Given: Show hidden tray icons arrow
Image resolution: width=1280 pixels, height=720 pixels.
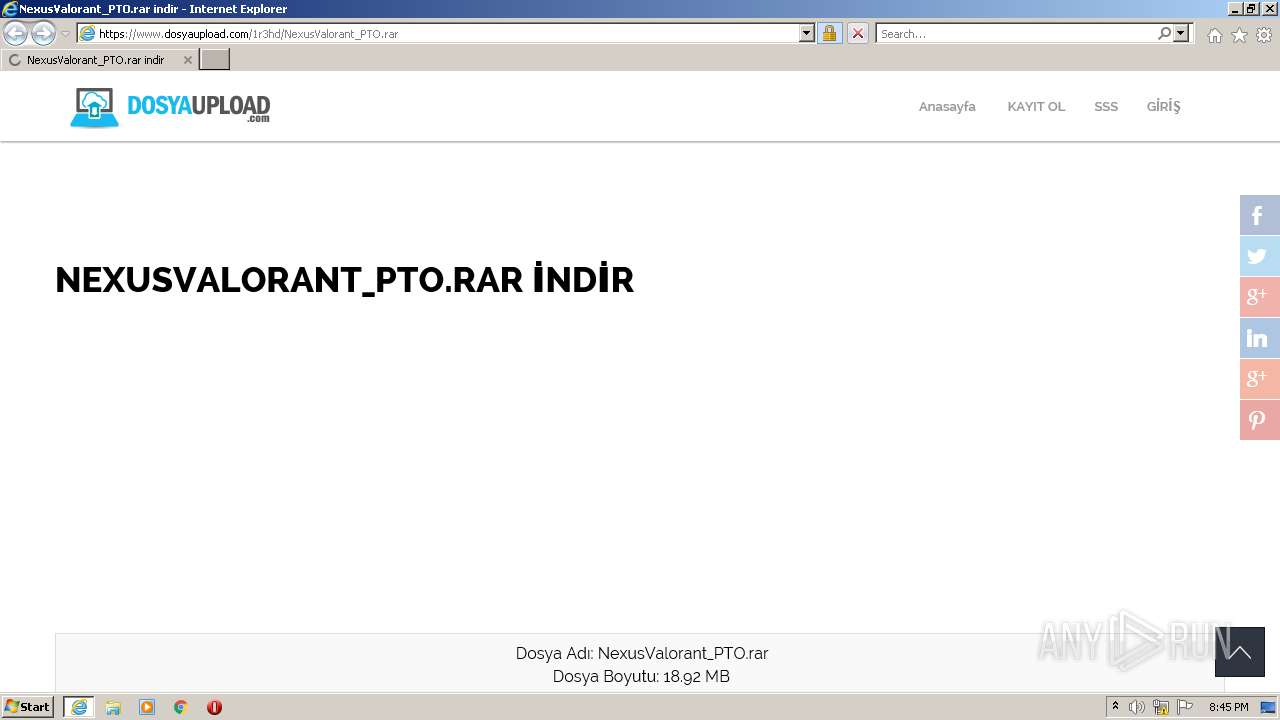Looking at the screenshot, I should 1115,707.
